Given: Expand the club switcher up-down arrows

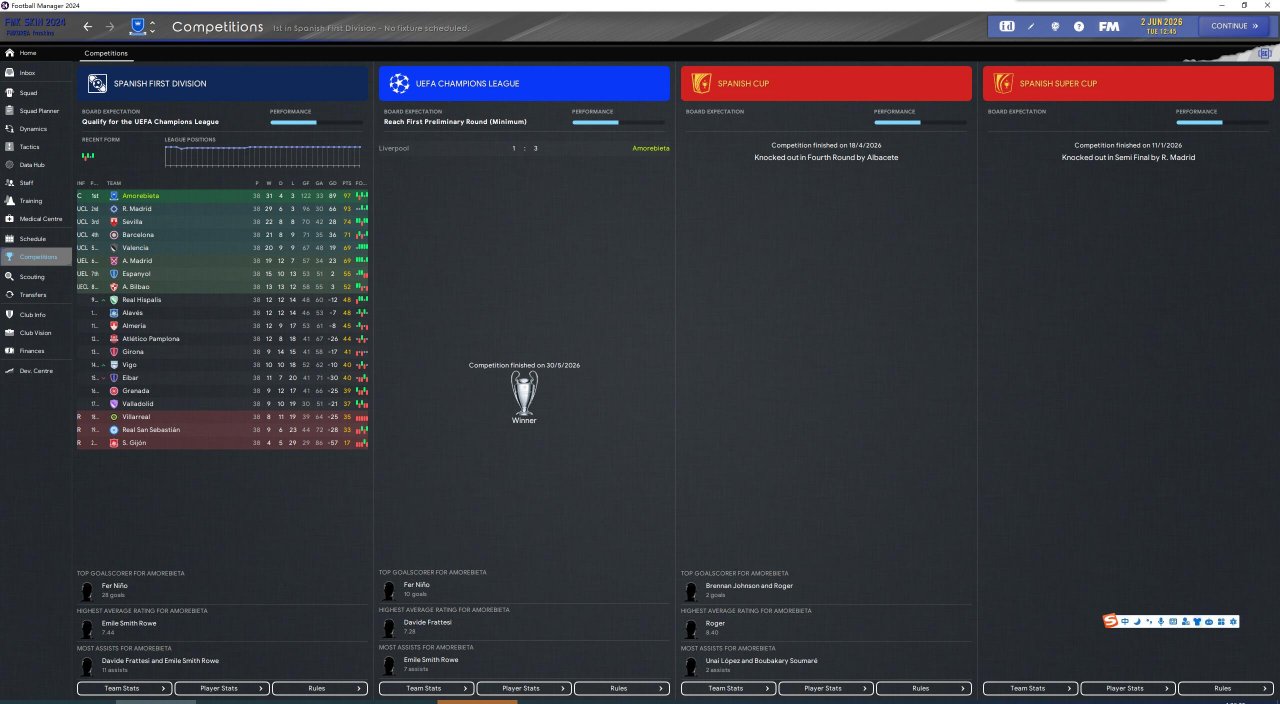Looking at the screenshot, I should pyautogui.click(x=152, y=27).
